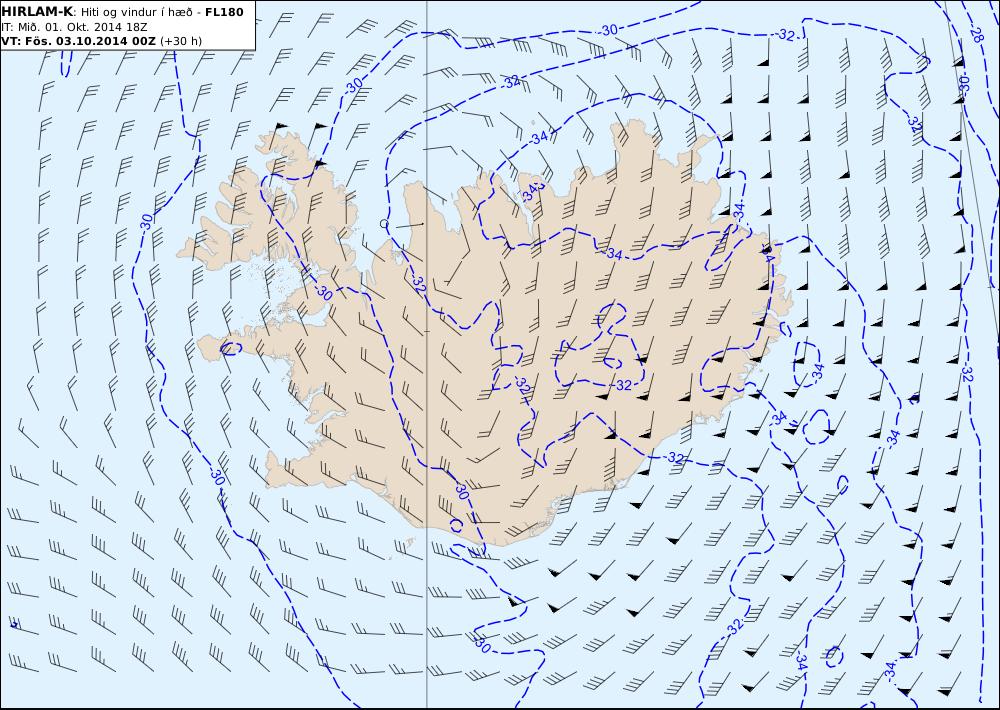Screen dimensions: 1000x710
Task: Select the FL180 flight level label
Action: pos(224,12)
